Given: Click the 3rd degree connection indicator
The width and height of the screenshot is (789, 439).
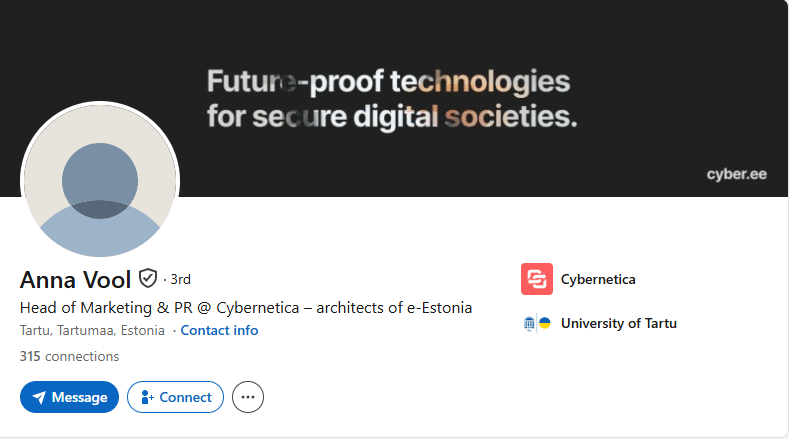Looking at the screenshot, I should (x=180, y=279).
